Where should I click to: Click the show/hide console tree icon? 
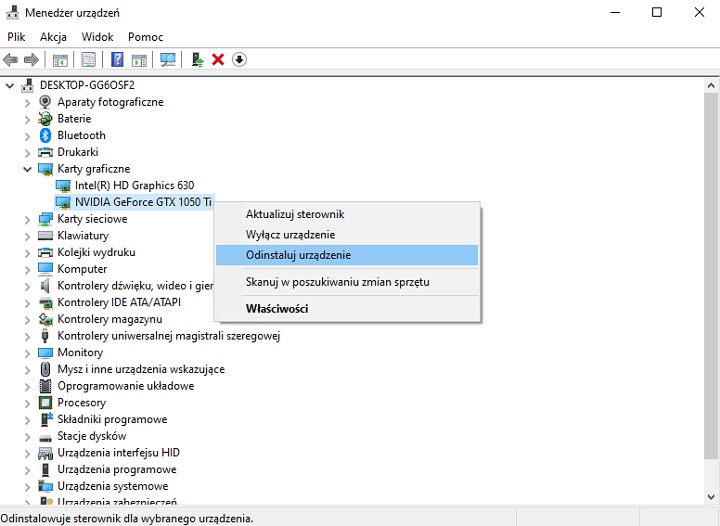(x=60, y=60)
